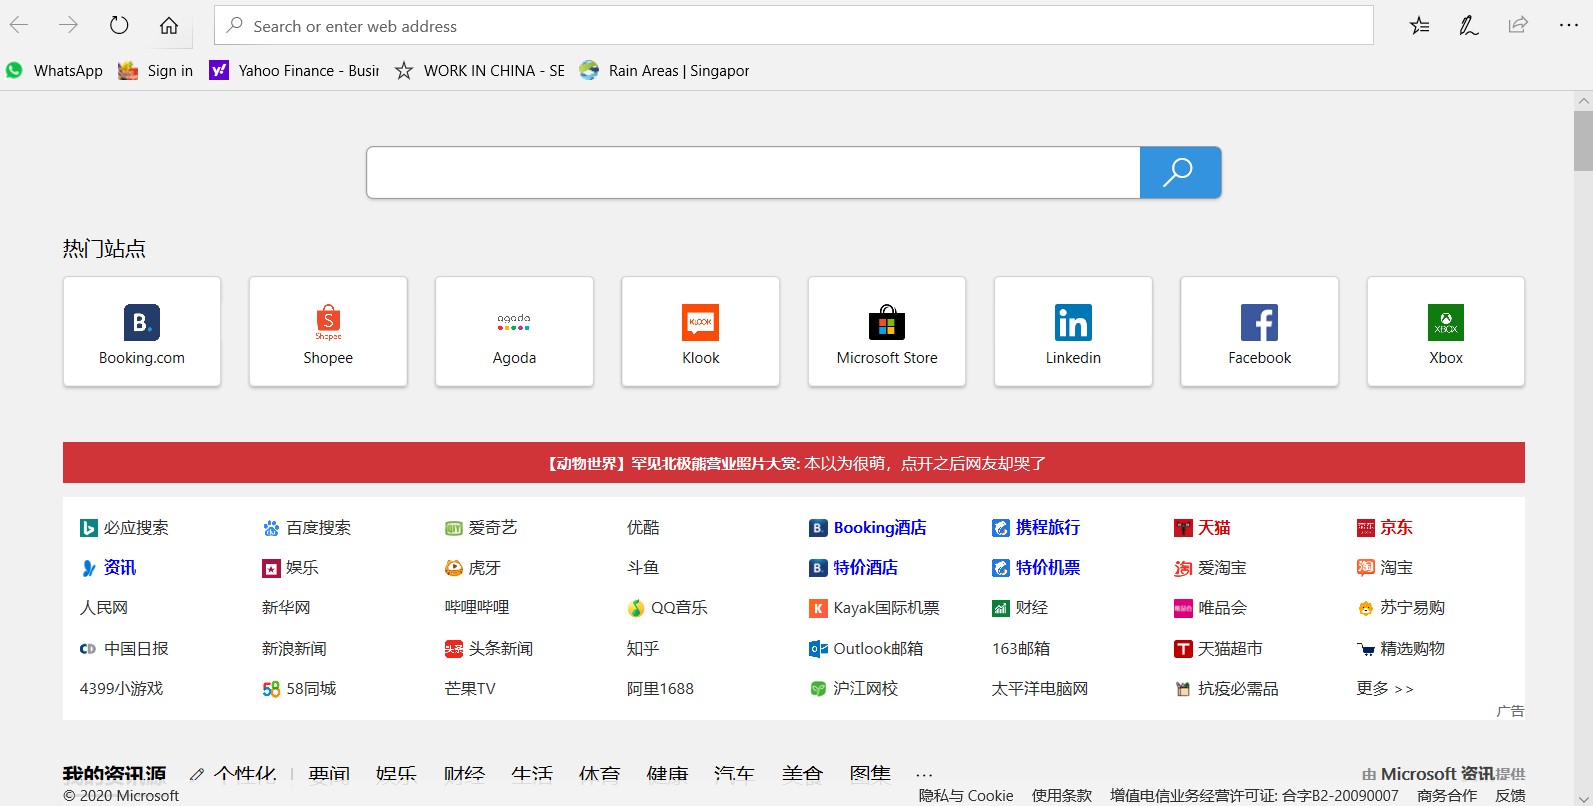Image resolution: width=1593 pixels, height=806 pixels.
Task: Open the Microsoft Store tile
Action: coord(887,331)
